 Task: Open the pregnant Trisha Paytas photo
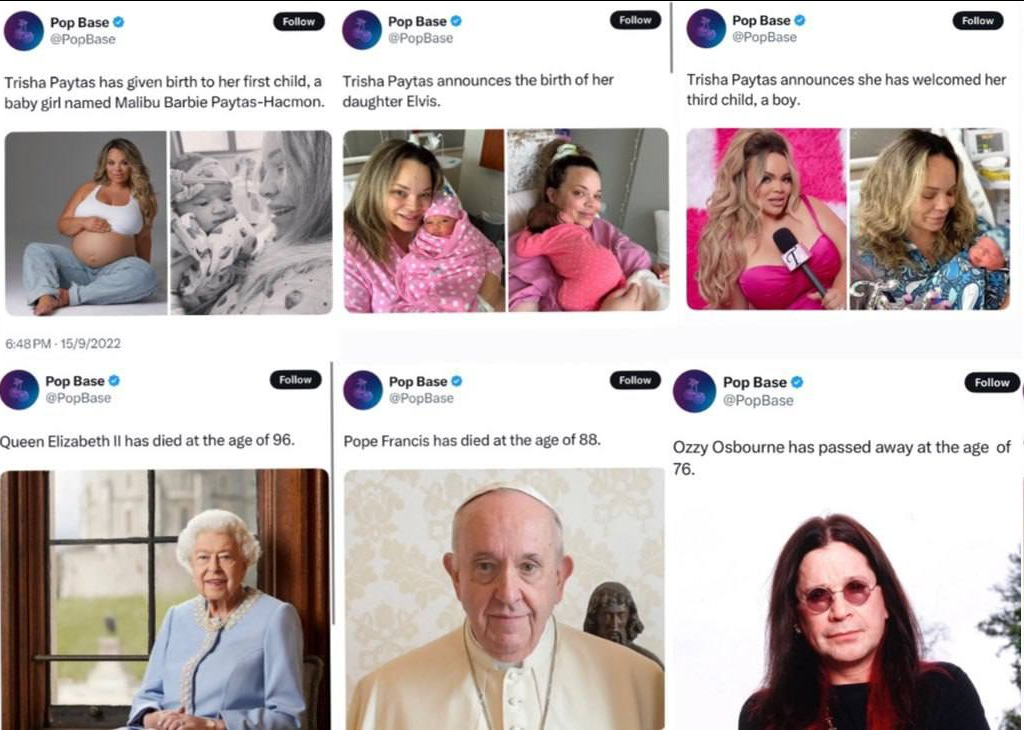tap(86, 223)
